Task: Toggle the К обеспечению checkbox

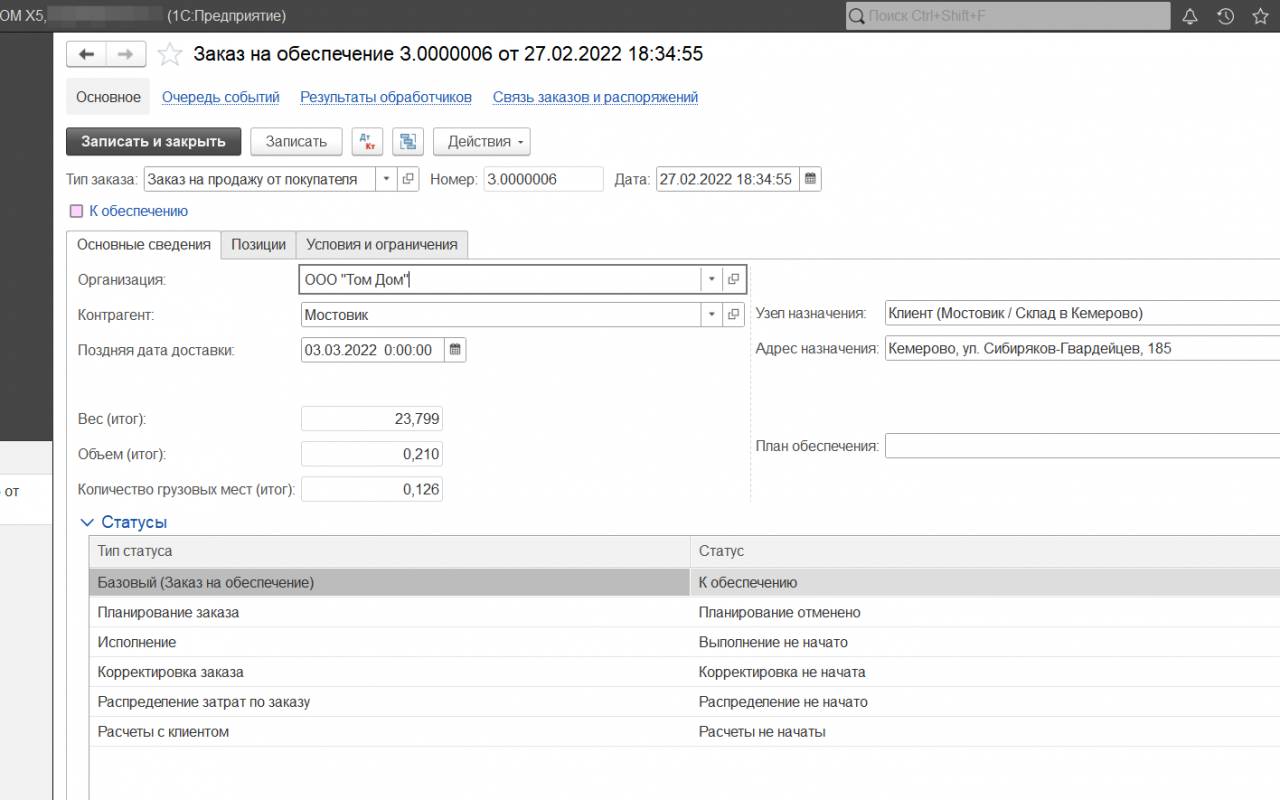Action: 76,211
